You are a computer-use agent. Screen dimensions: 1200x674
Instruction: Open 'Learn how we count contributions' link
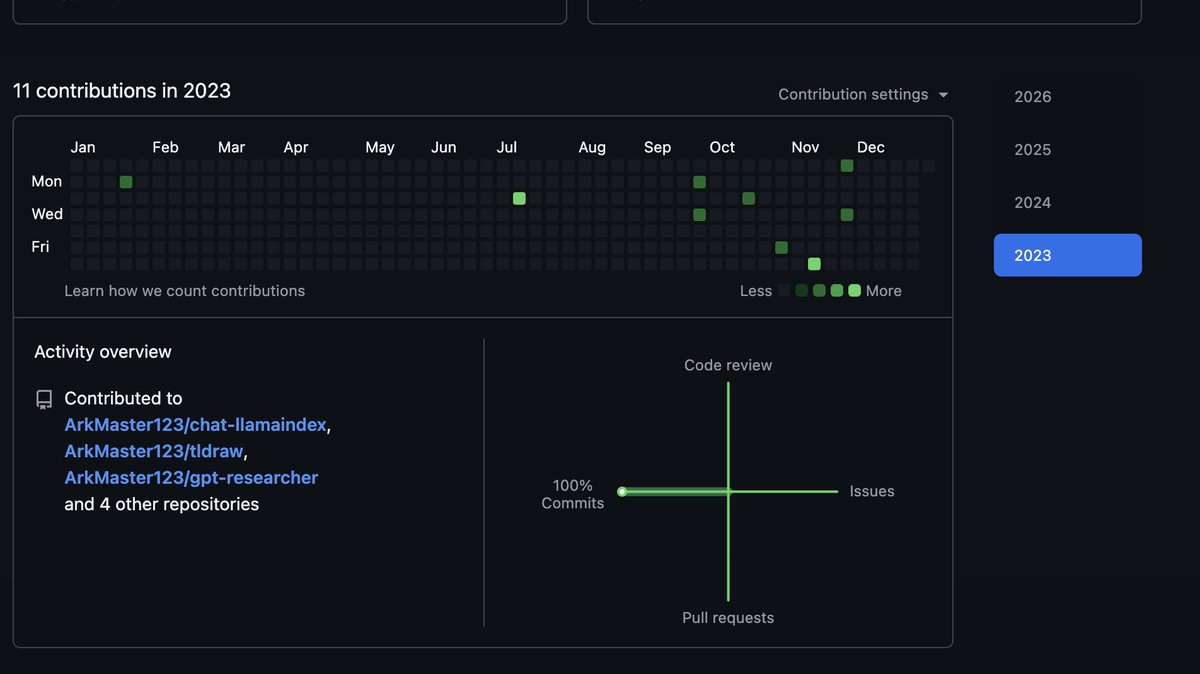185,291
